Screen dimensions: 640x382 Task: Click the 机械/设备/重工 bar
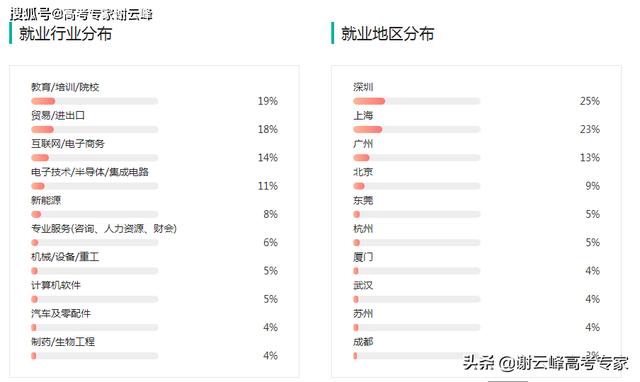tap(94, 271)
